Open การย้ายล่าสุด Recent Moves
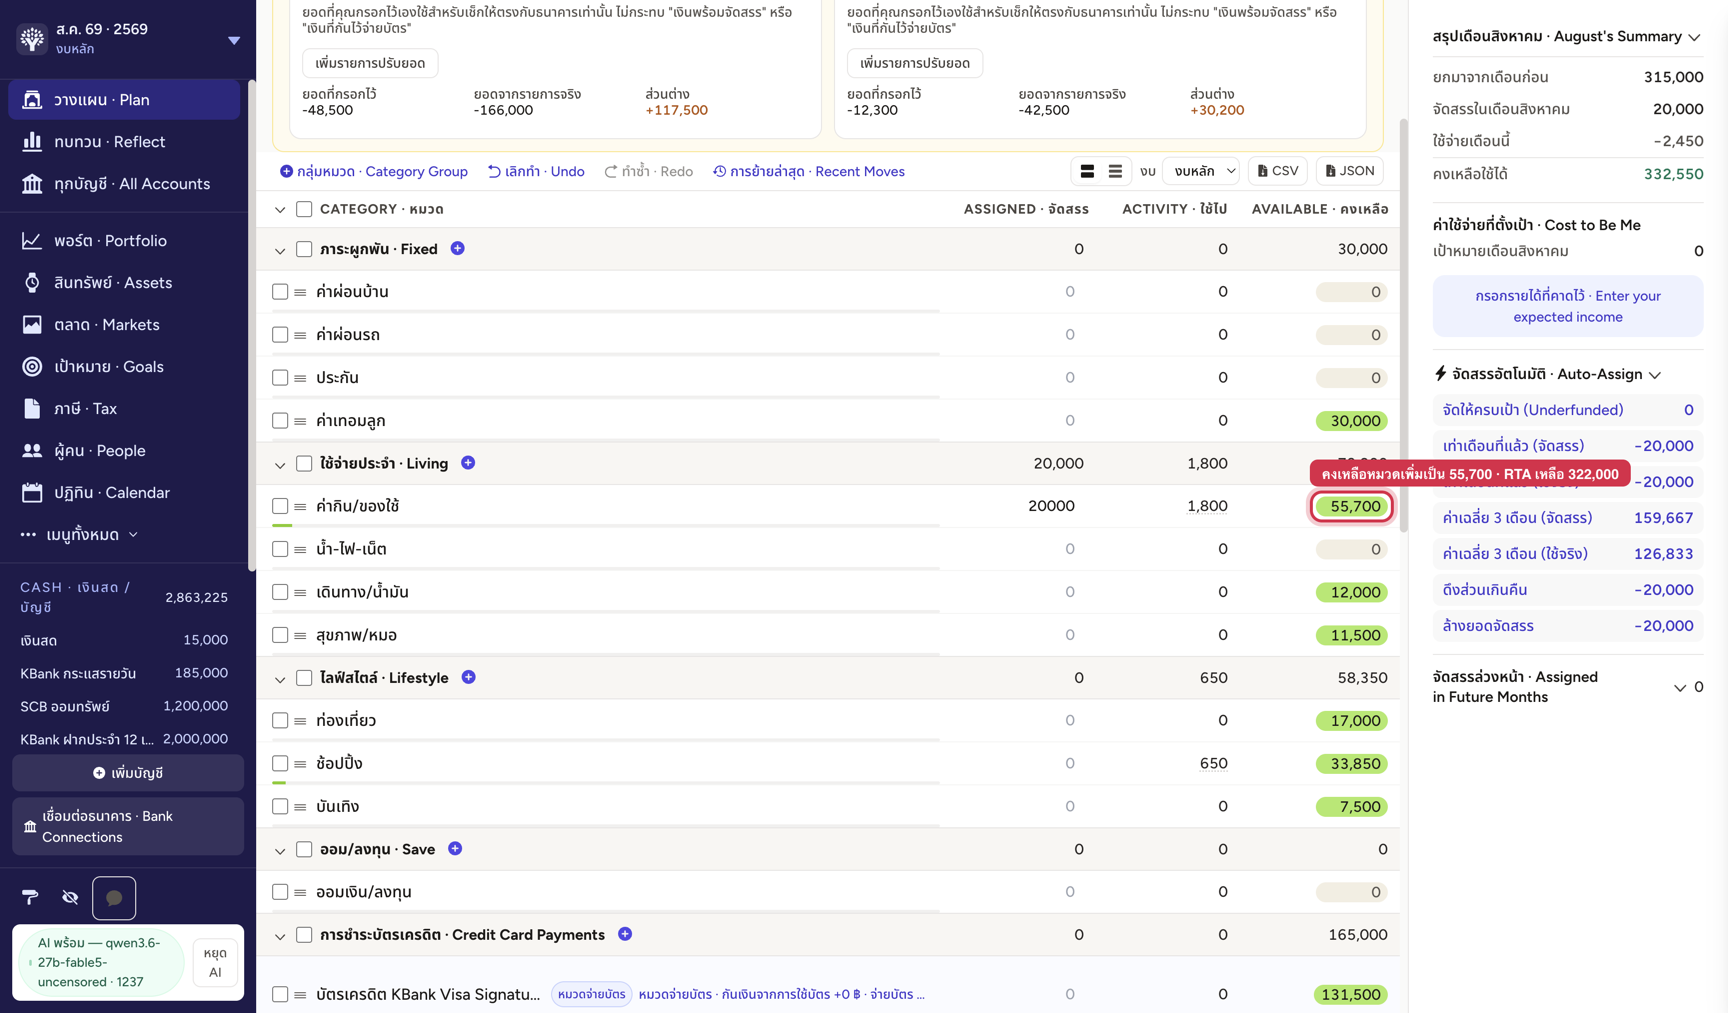This screenshot has height=1013, width=1728. tap(809, 171)
